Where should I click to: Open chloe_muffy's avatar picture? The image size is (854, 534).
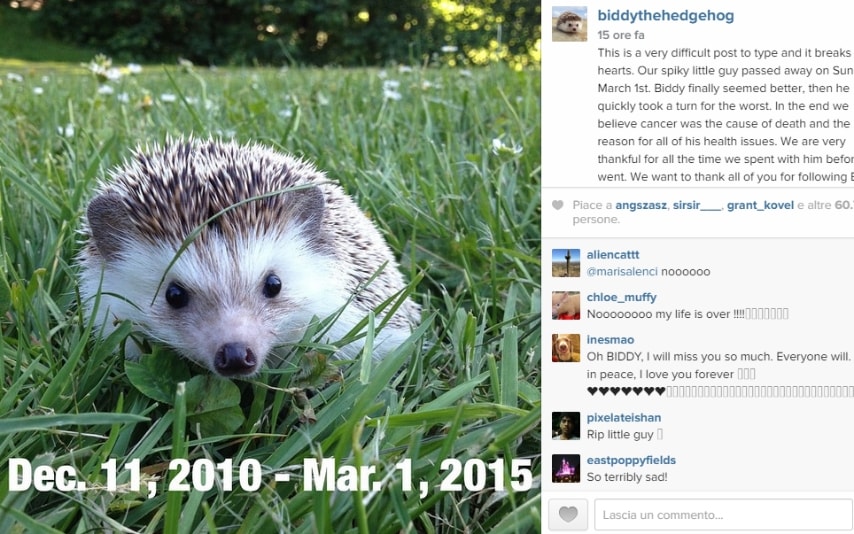[566, 305]
